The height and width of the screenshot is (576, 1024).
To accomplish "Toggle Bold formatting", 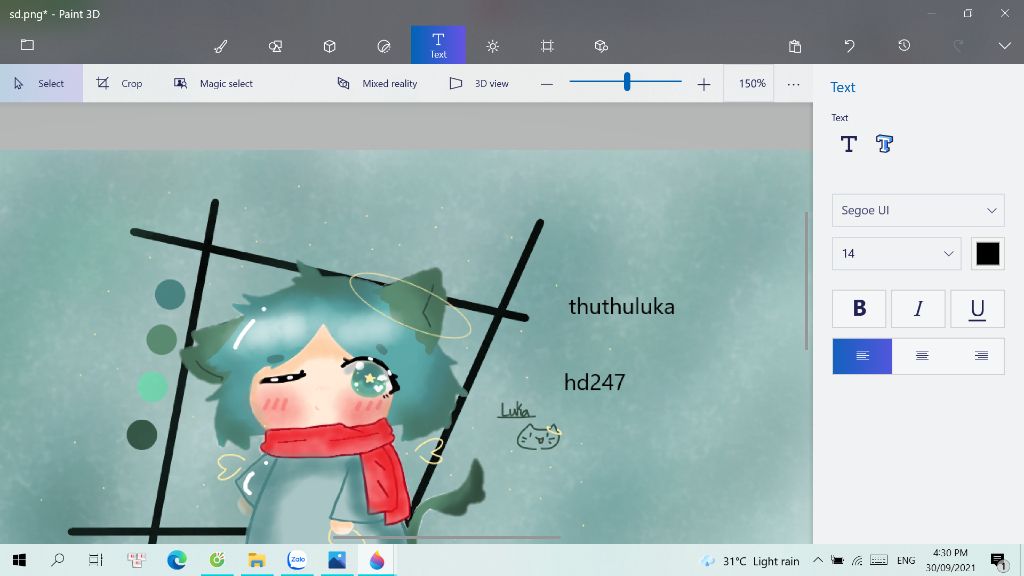I will 859,308.
